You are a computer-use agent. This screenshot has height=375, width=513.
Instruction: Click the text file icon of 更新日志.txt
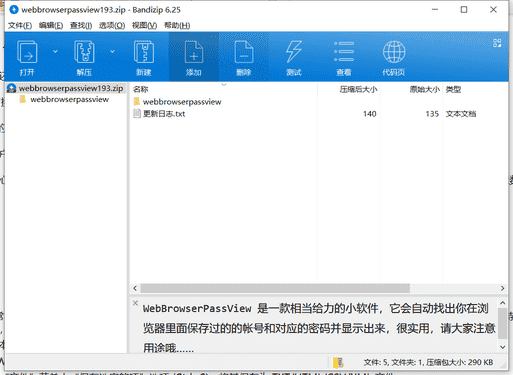pyautogui.click(x=137, y=114)
